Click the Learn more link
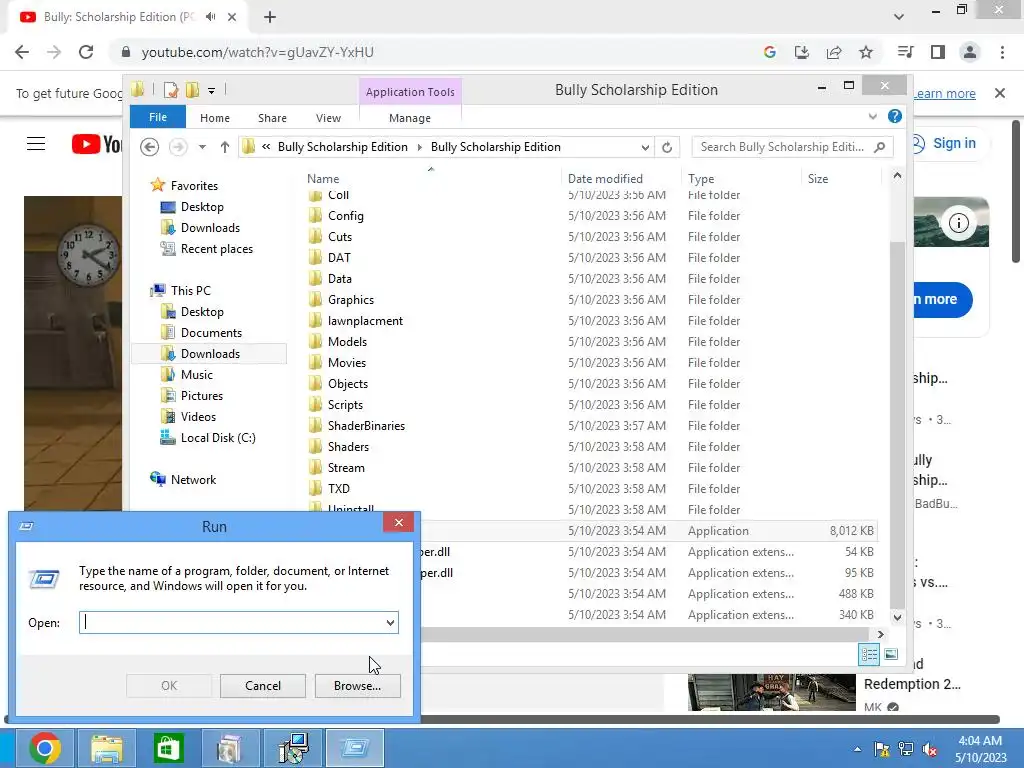 tap(944, 93)
